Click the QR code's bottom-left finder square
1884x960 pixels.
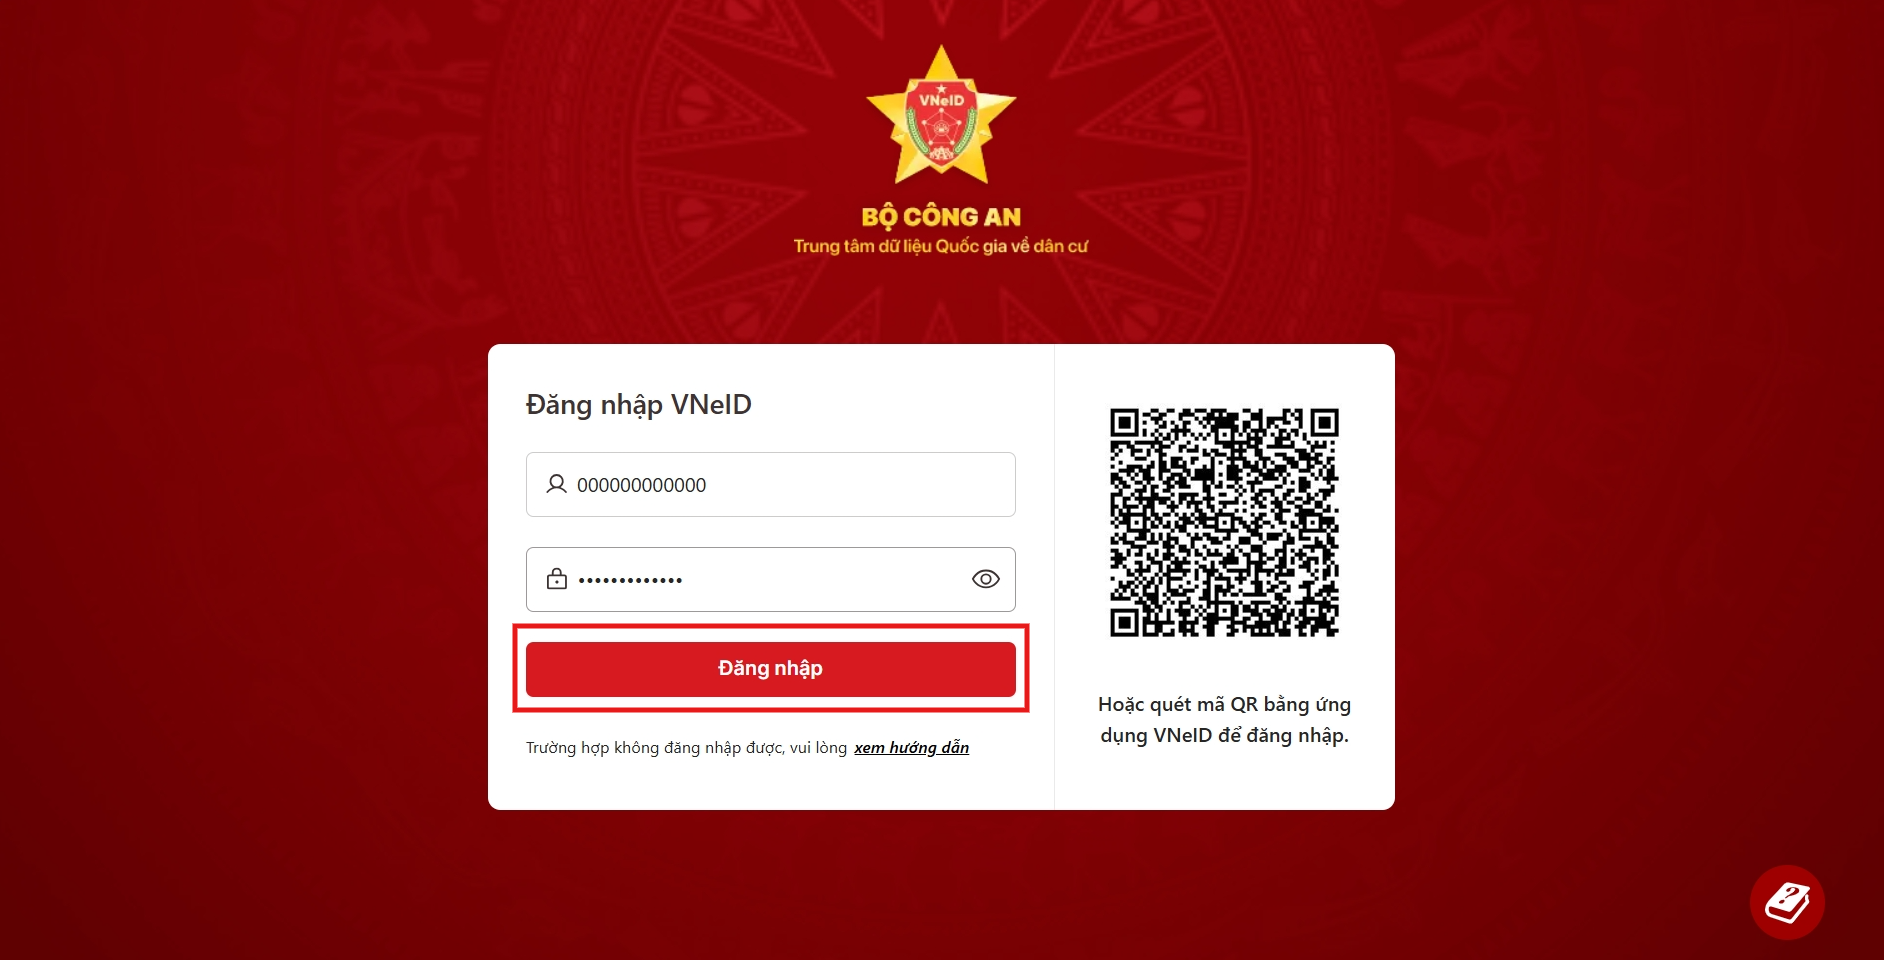[x=1124, y=623]
